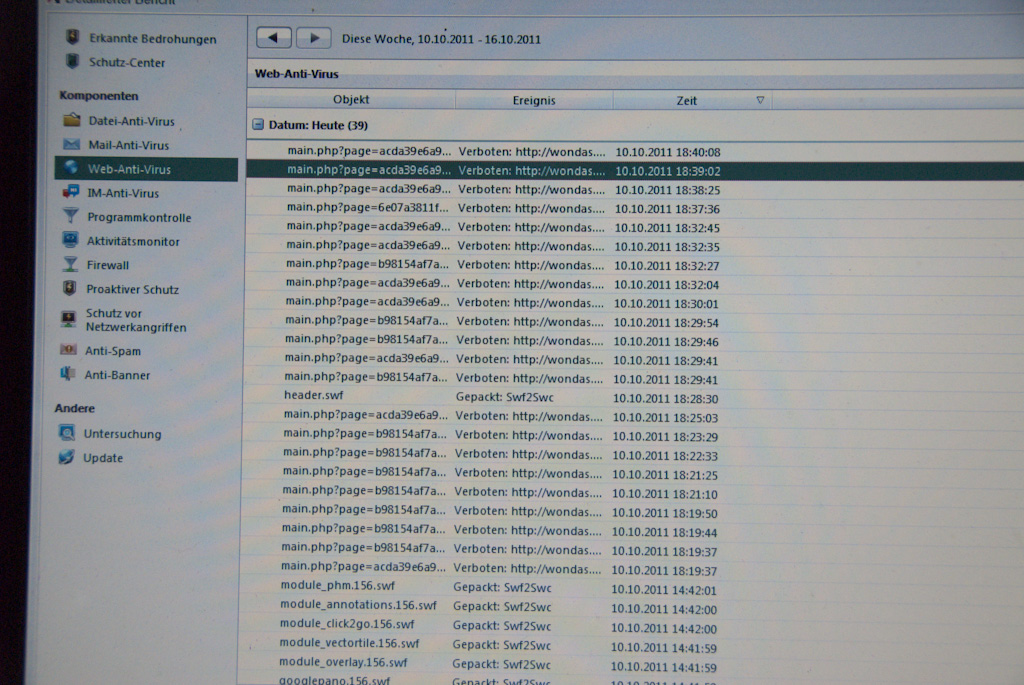Sort by the Ereignis column header
Screen dimensions: 1024x685
pyautogui.click(x=534, y=100)
